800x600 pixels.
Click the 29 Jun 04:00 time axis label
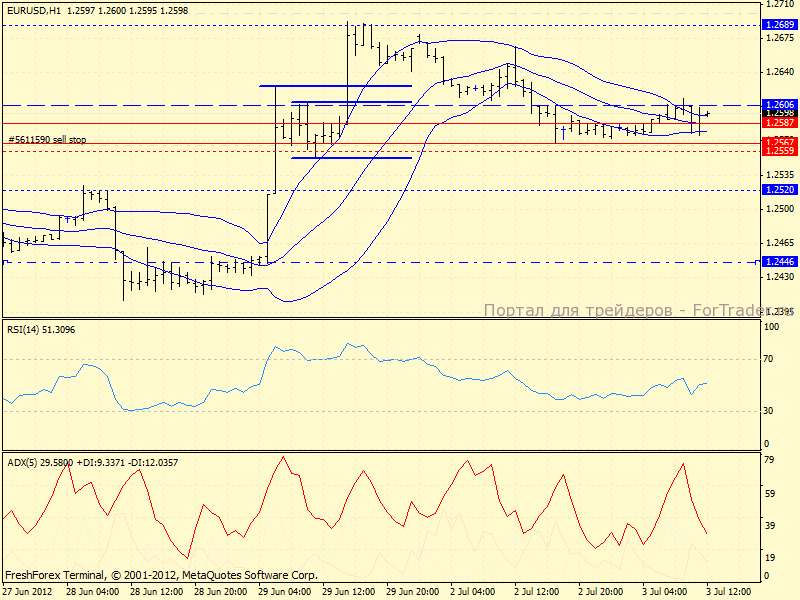coord(285,592)
